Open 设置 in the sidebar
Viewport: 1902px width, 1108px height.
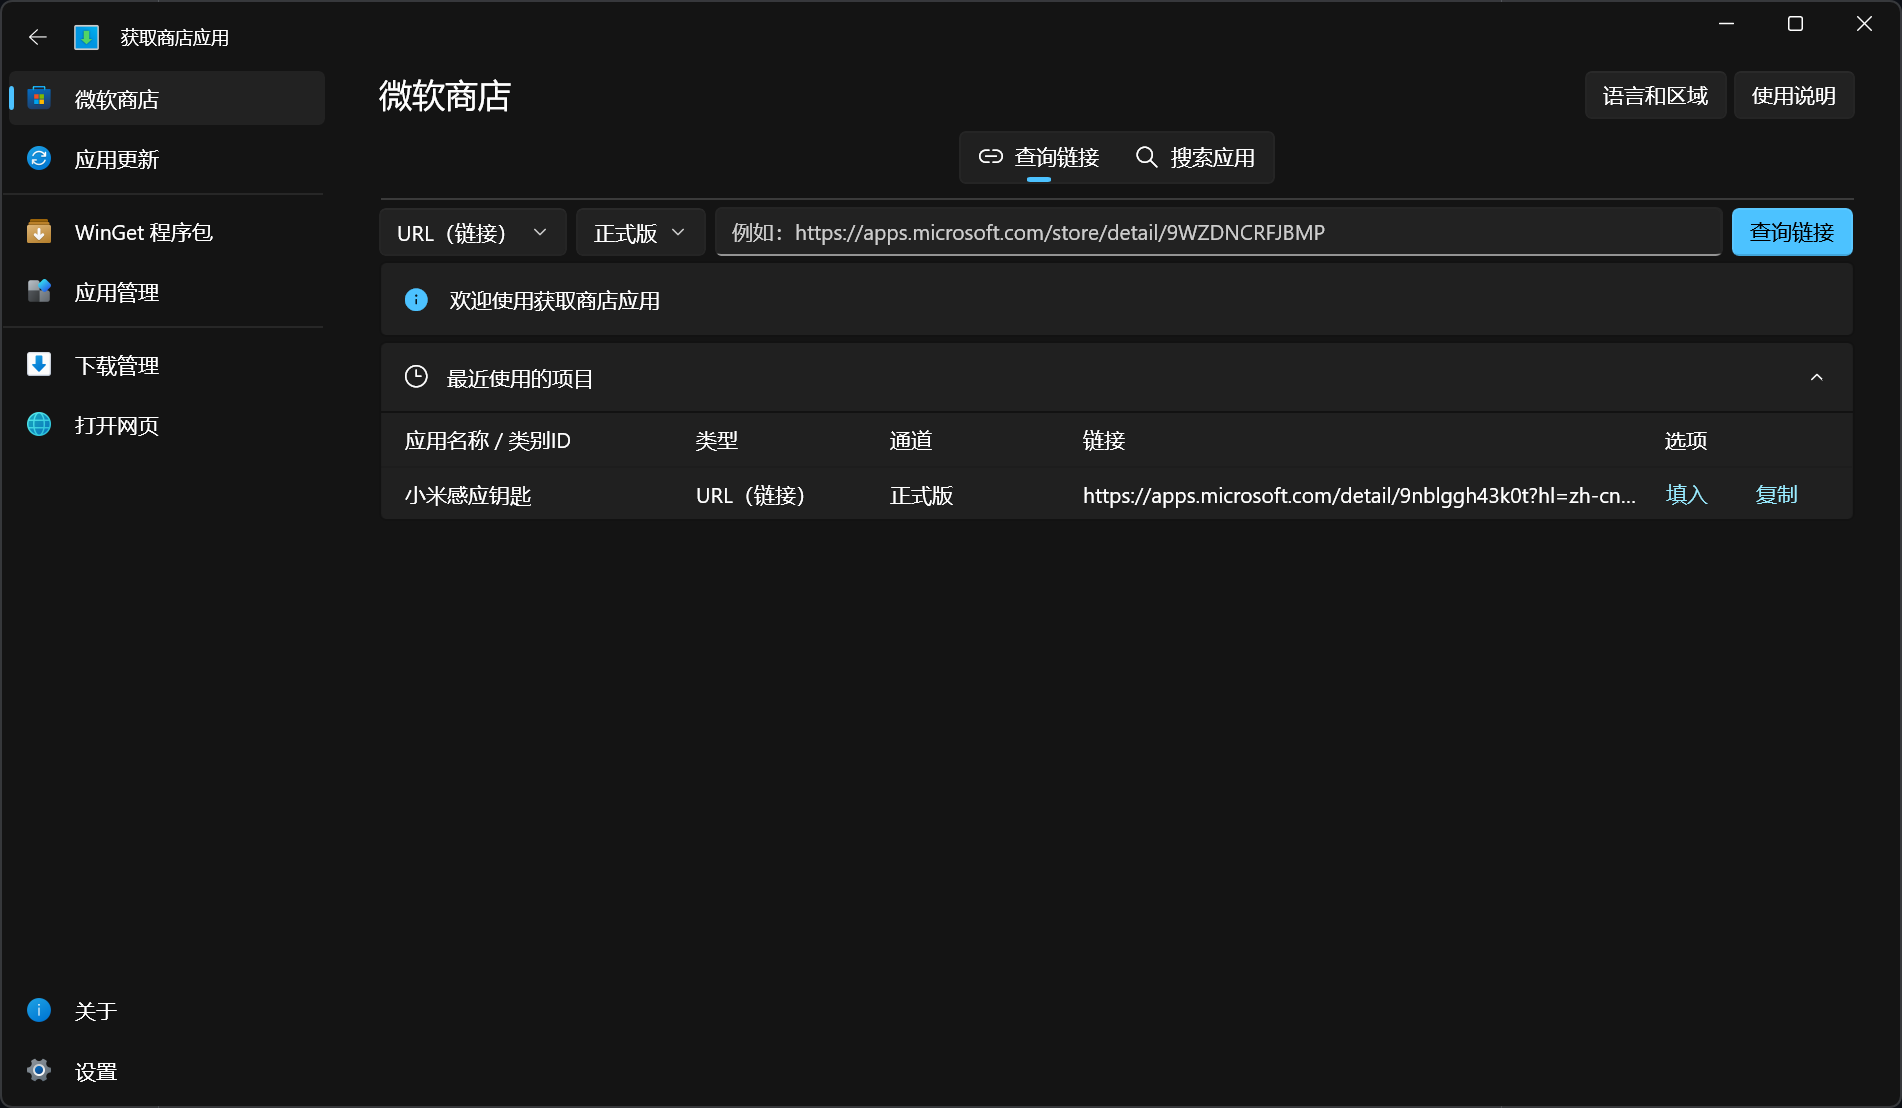coord(167,1071)
